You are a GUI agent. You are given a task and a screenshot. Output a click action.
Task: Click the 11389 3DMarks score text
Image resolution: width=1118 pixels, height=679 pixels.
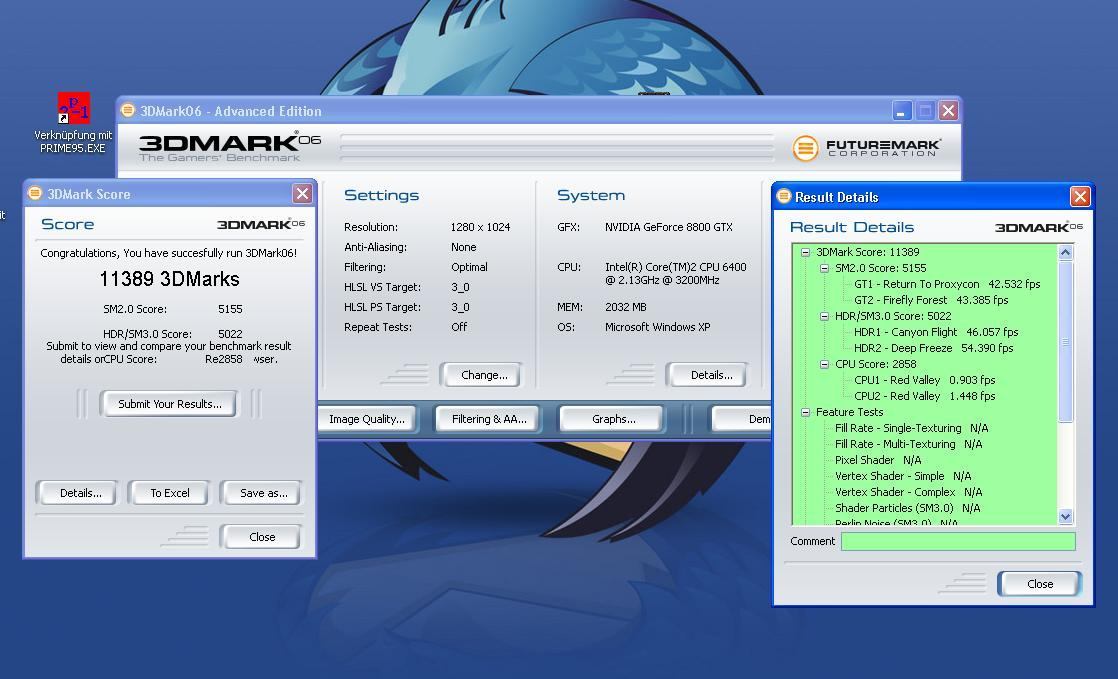[x=170, y=279]
